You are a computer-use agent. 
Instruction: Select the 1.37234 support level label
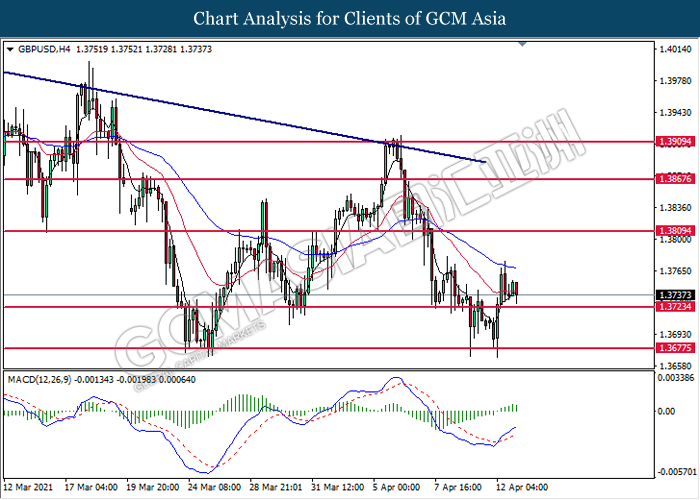675,306
